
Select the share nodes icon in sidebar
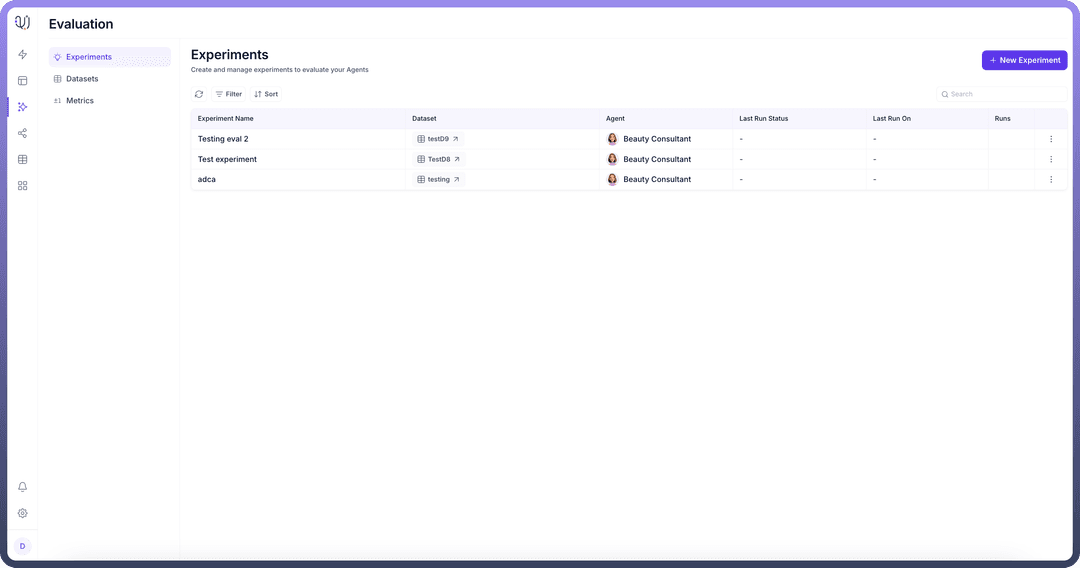pos(22,133)
